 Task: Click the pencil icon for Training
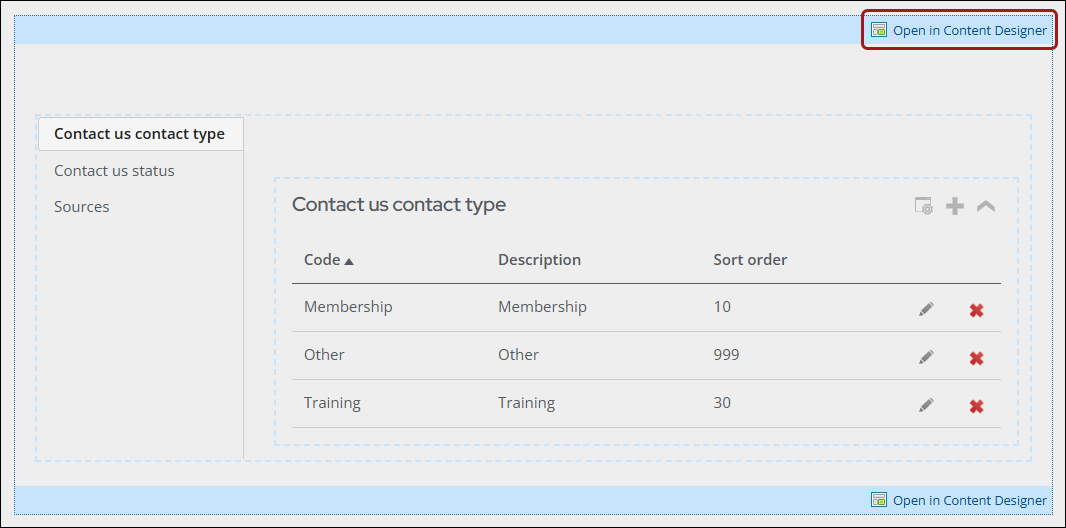click(x=926, y=405)
